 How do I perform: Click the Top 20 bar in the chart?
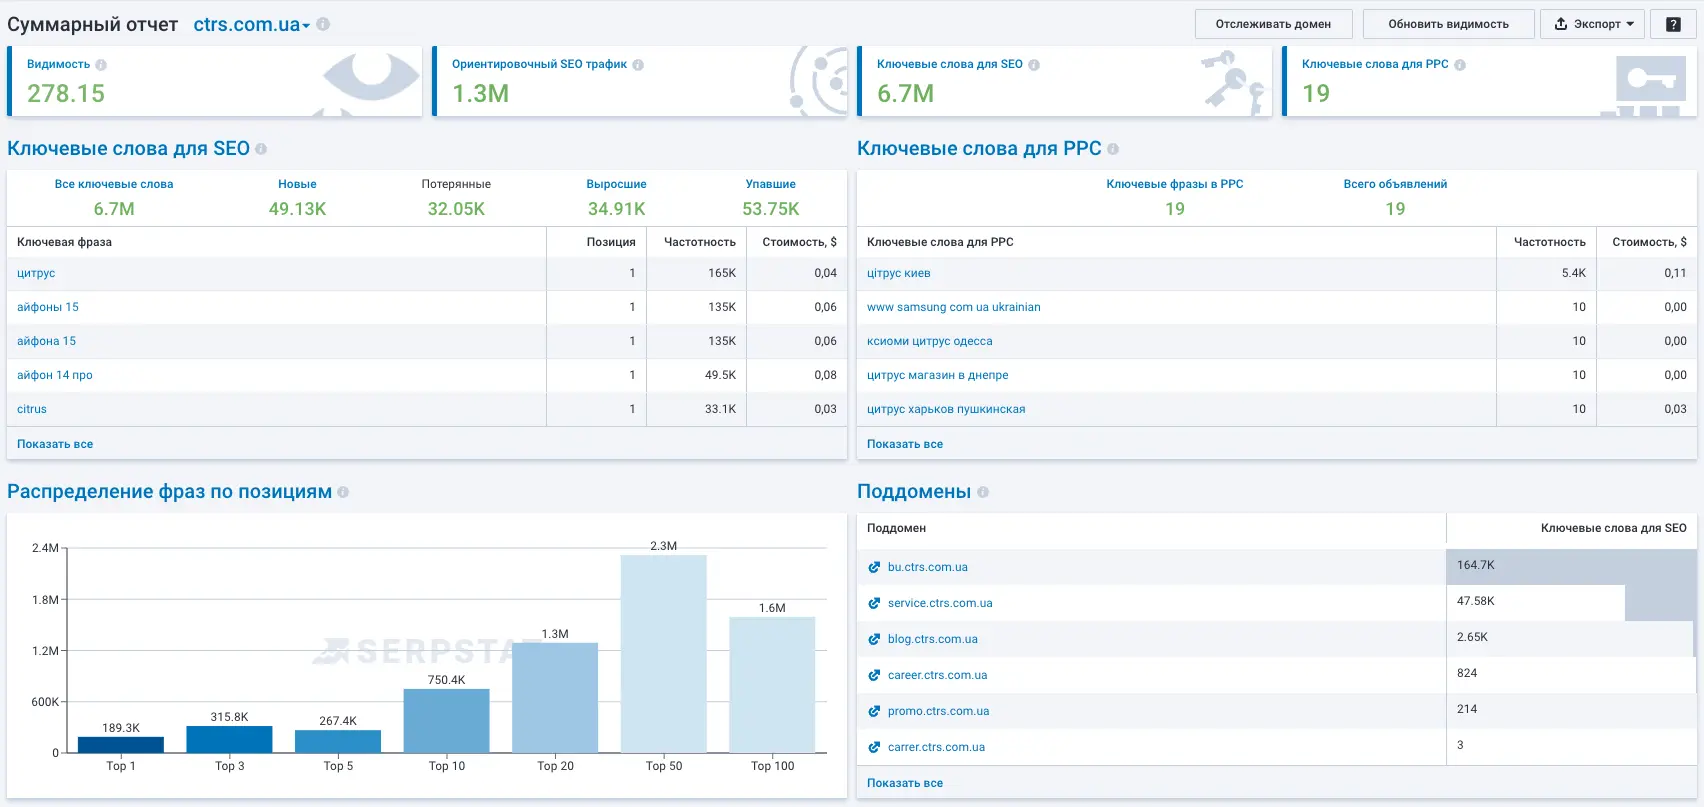point(555,698)
